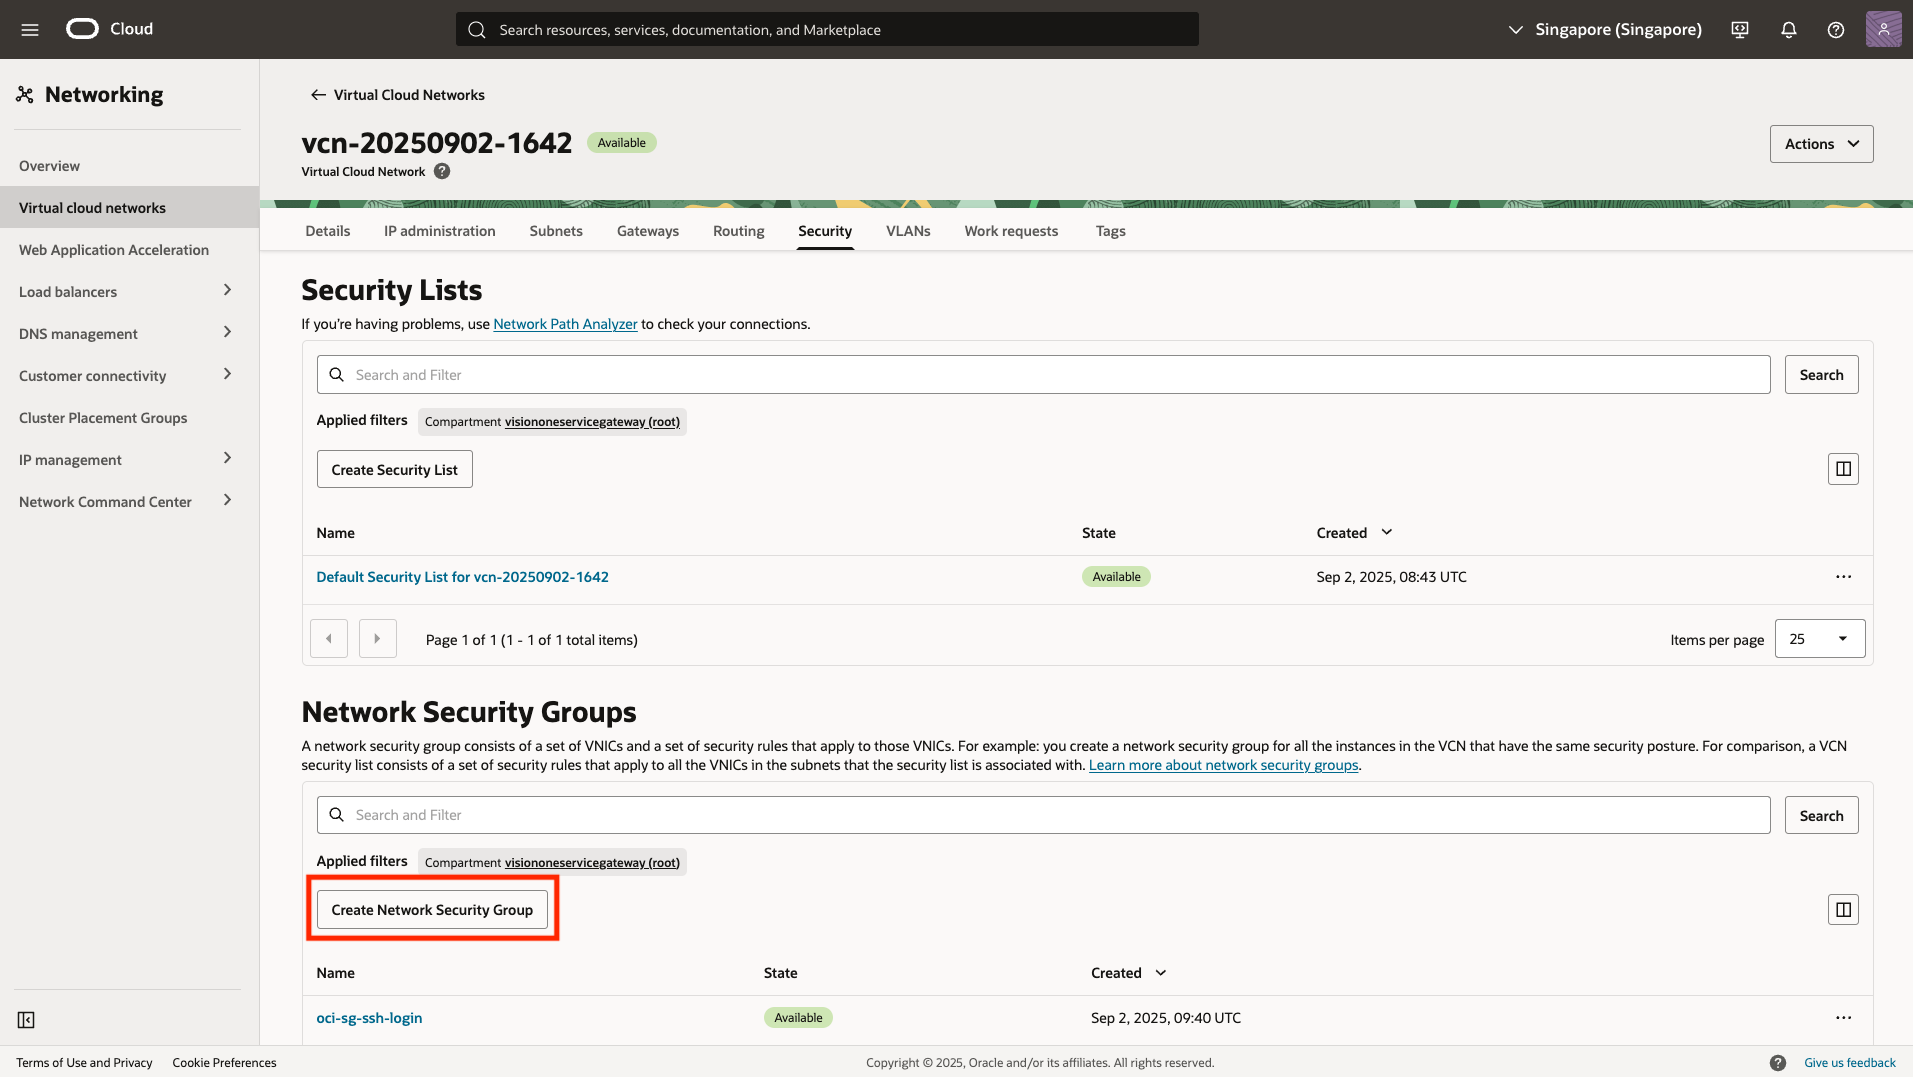Open the Singapore region selector
The width and height of the screenshot is (1913, 1077).
[x=1604, y=30]
